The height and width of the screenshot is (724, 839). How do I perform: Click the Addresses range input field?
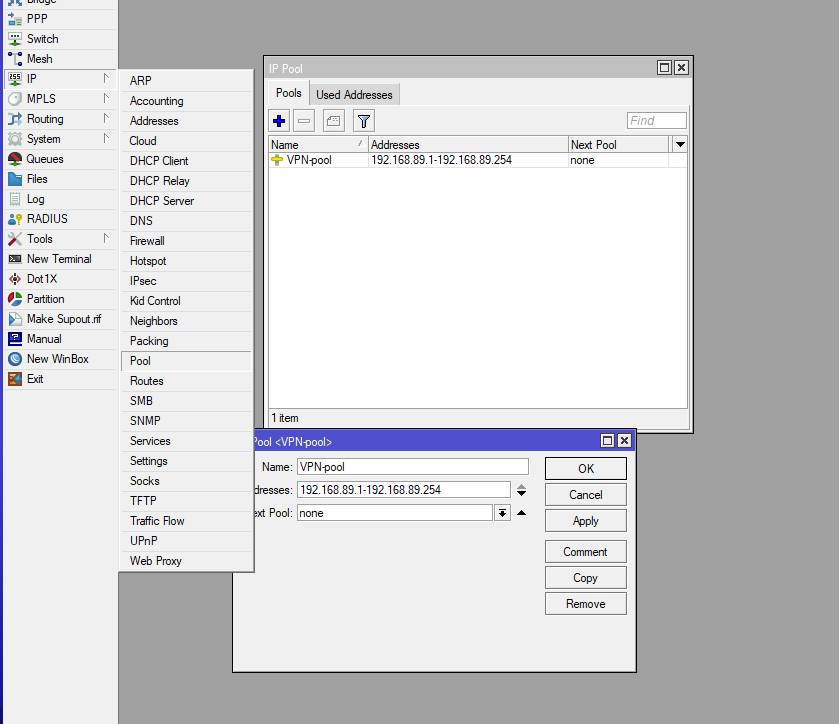[x=403, y=490]
